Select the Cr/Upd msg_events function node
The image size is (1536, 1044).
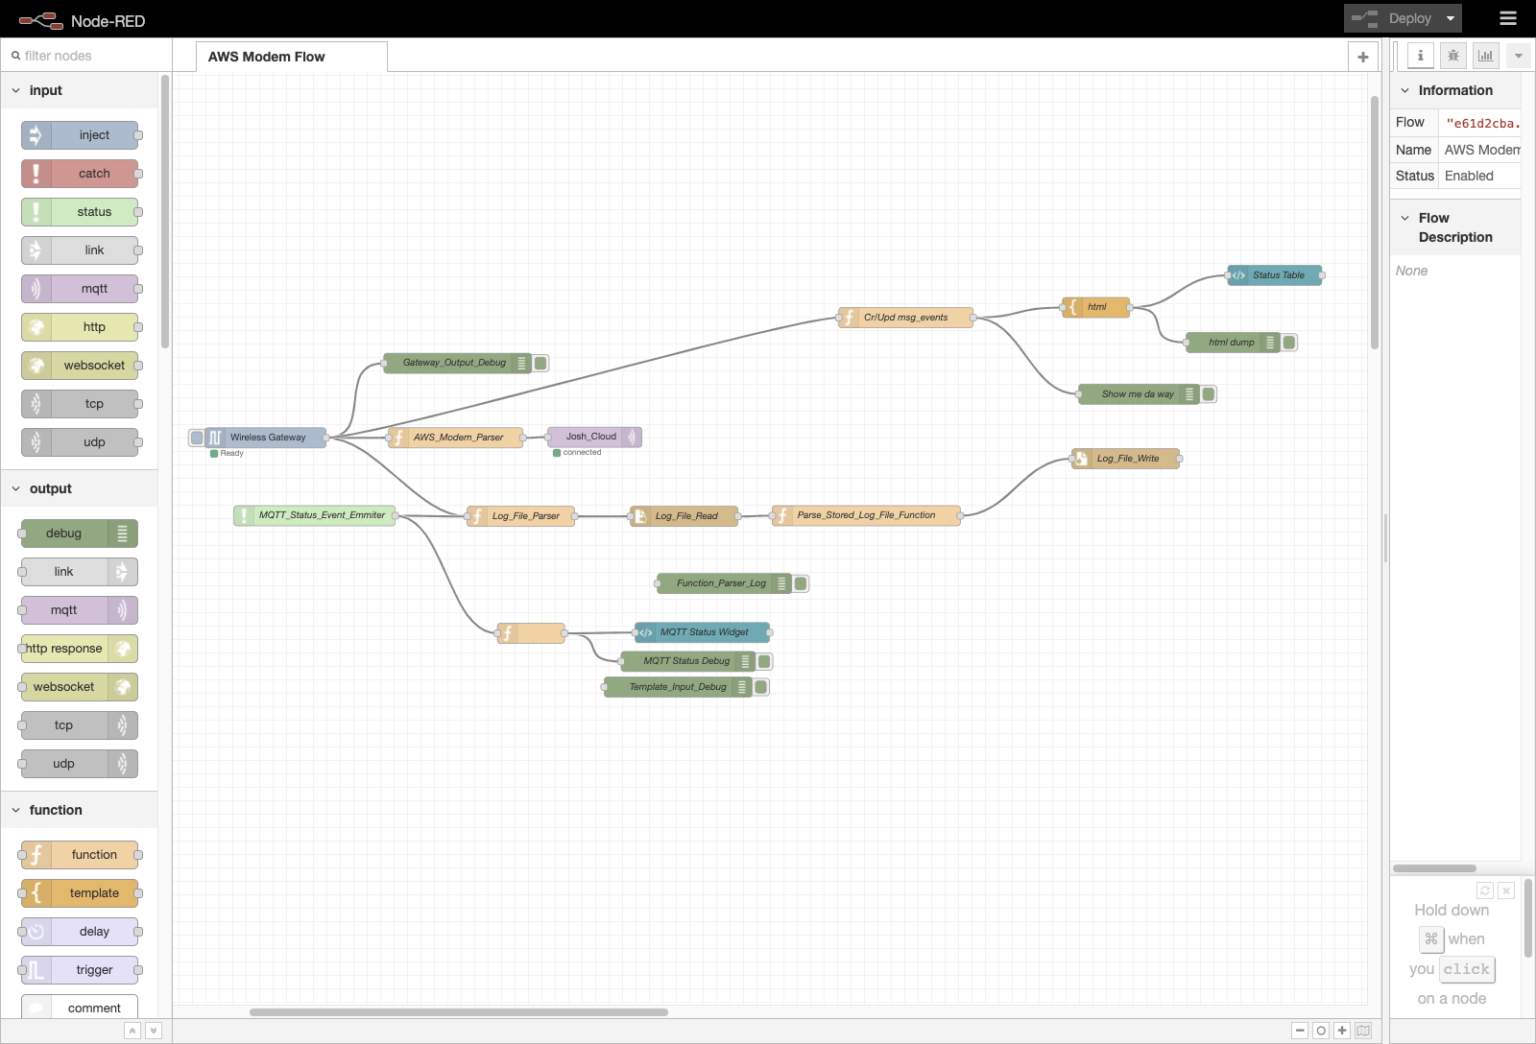tap(906, 318)
